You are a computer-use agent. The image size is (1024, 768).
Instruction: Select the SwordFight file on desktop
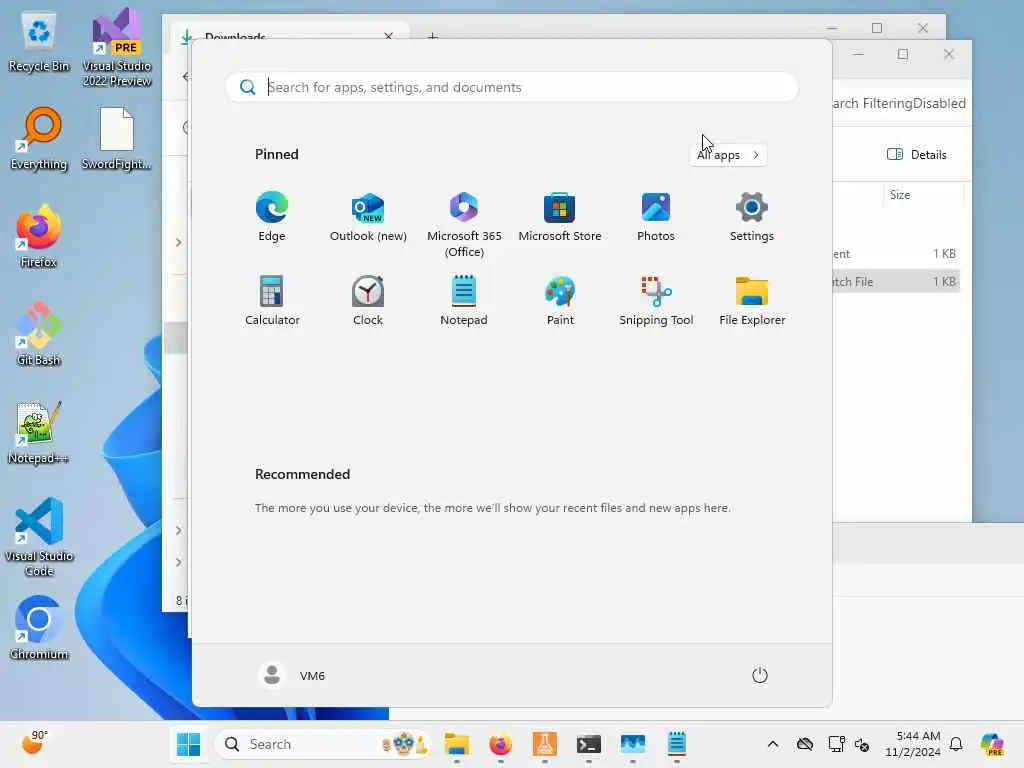pyautogui.click(x=116, y=138)
